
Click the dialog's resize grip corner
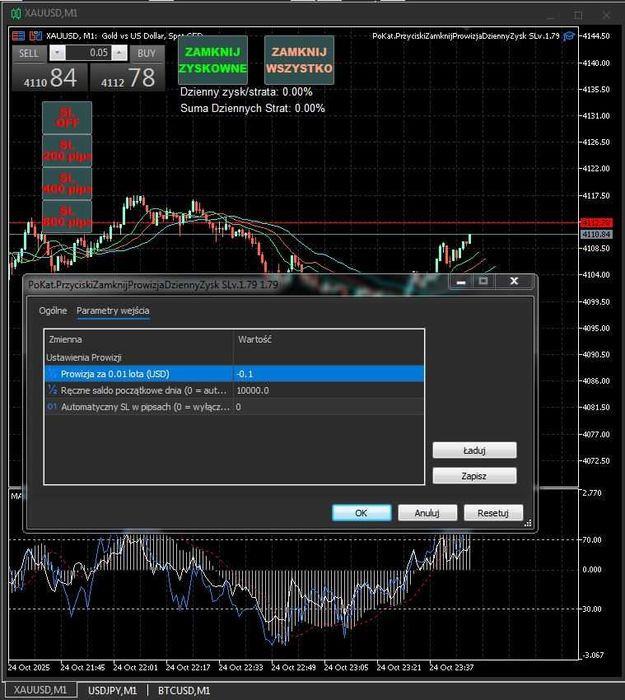click(x=528, y=523)
